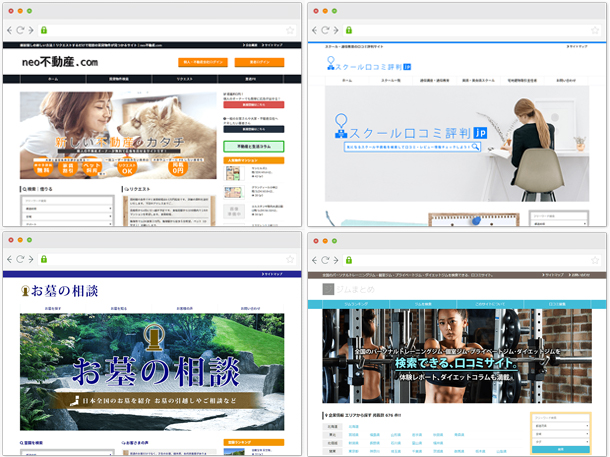Viewport: 610px width, 457px height.
Task: Click the お墓の相談 header logo
Action: 59,291
